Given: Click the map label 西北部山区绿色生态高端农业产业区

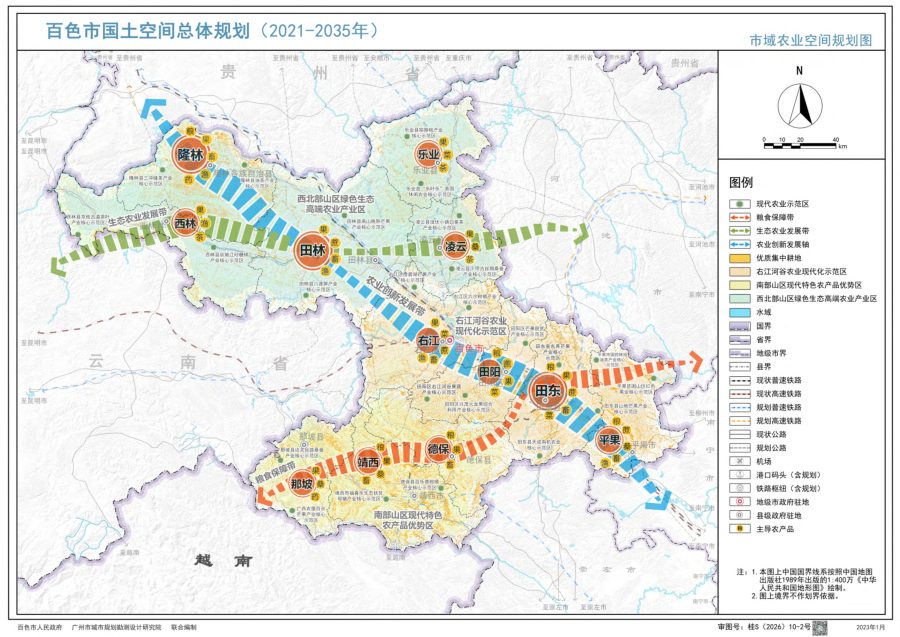Looking at the screenshot, I should [336, 204].
